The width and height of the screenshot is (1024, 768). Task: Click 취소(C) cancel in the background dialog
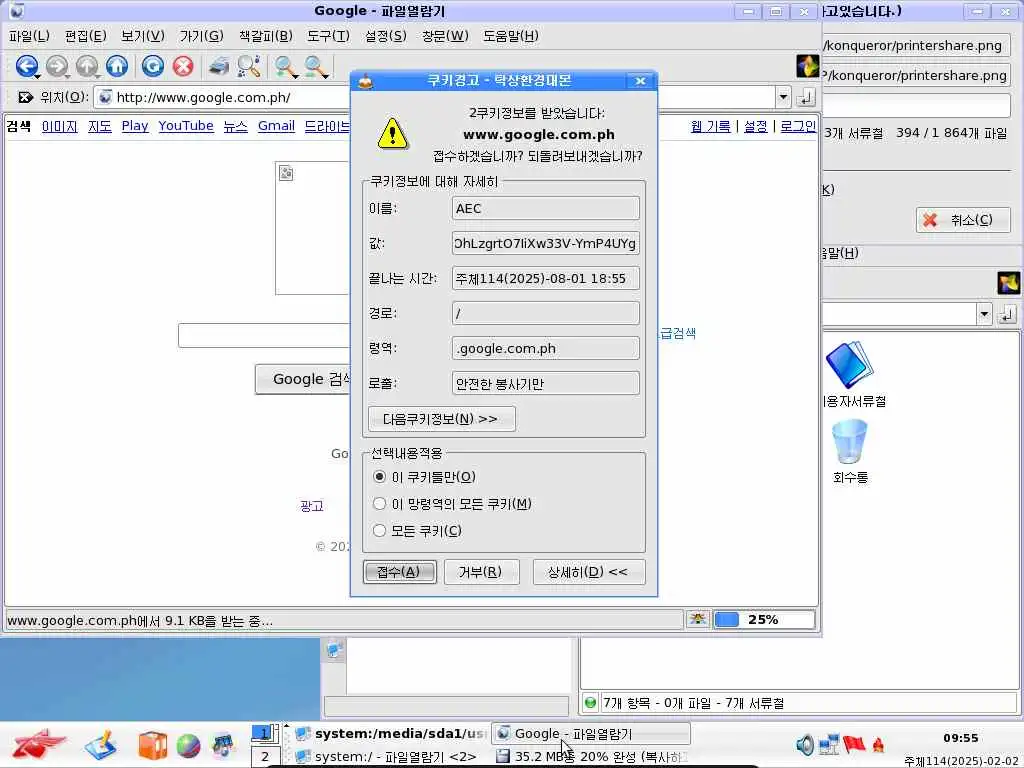[x=963, y=219]
